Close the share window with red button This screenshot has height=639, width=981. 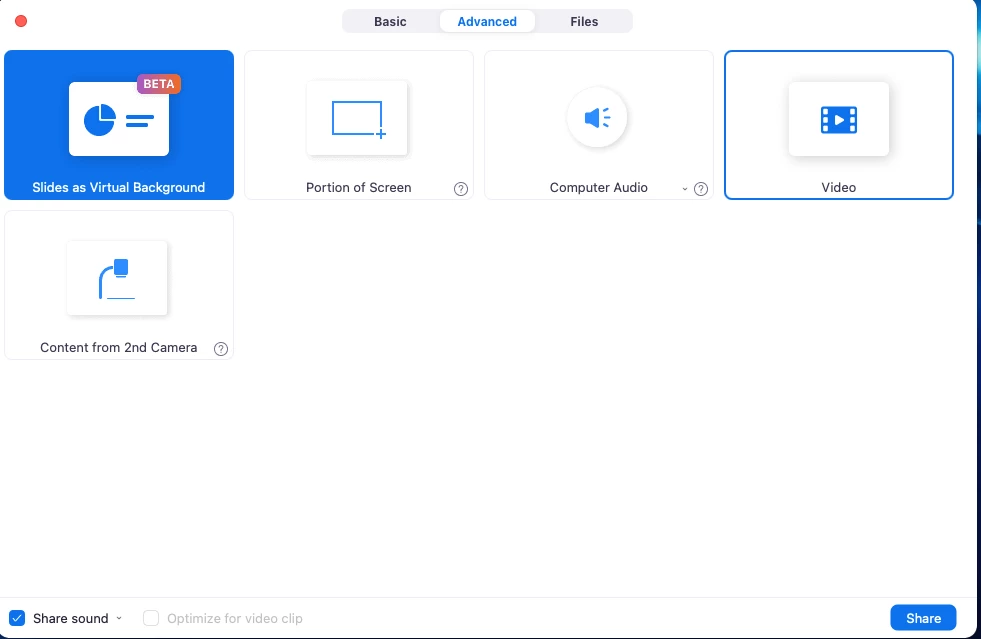(x=21, y=21)
